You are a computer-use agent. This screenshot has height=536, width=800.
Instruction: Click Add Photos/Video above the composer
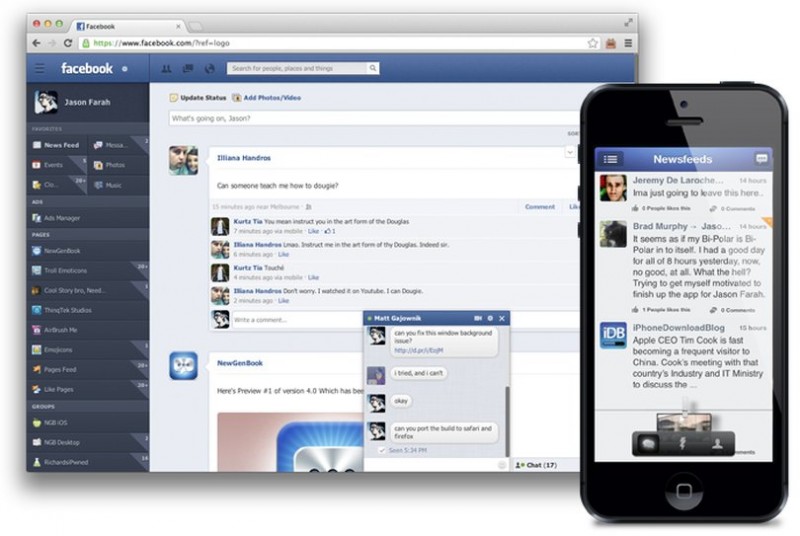click(x=267, y=98)
